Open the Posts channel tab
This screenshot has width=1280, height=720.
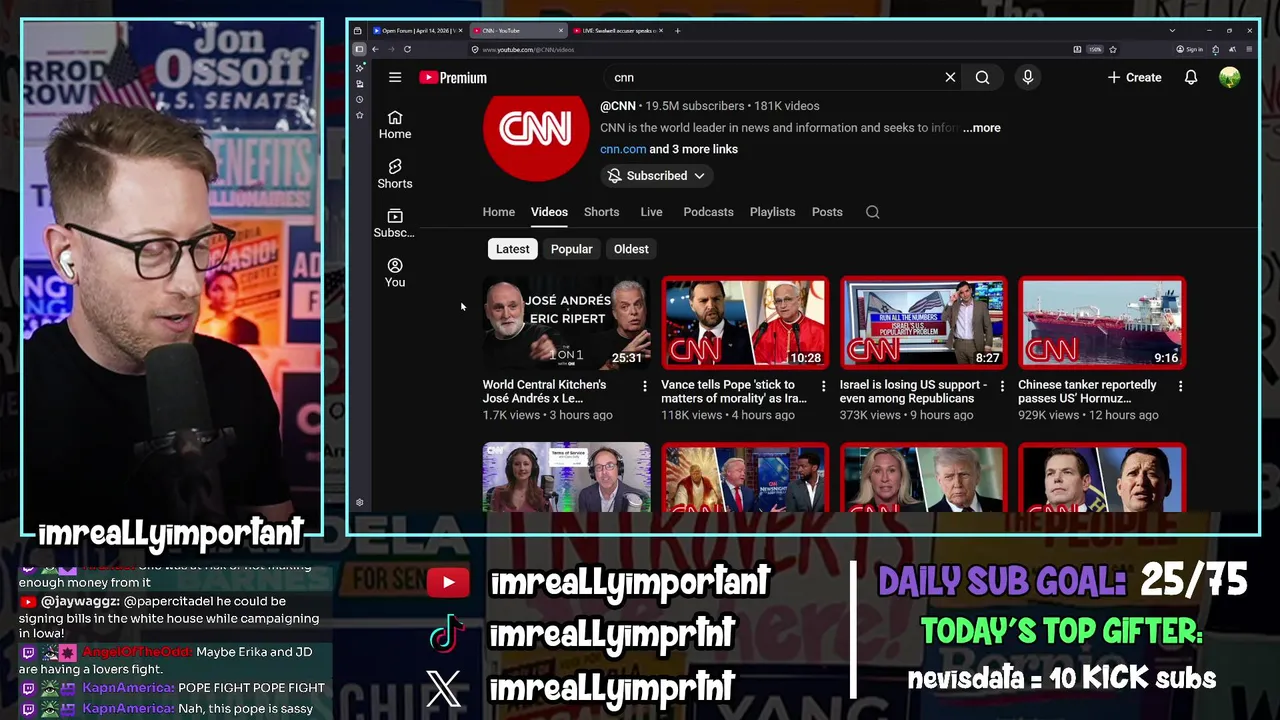(x=827, y=212)
